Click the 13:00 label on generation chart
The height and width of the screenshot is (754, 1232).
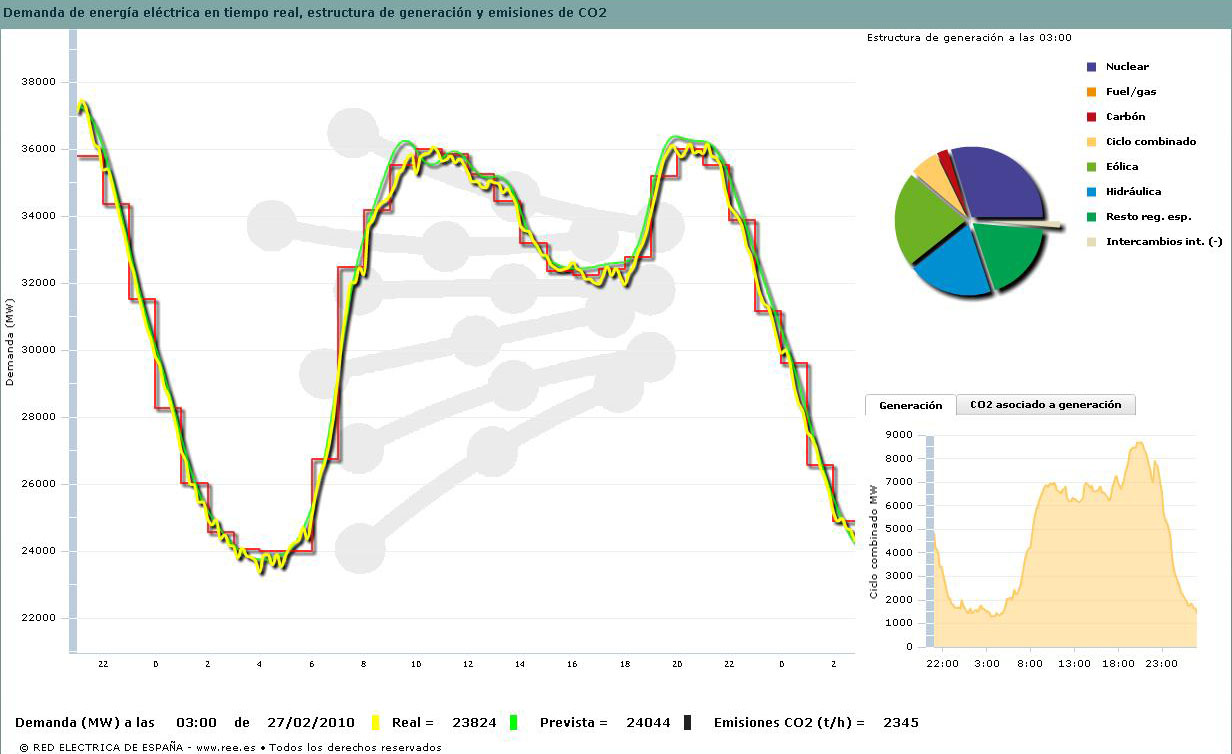click(x=1074, y=662)
